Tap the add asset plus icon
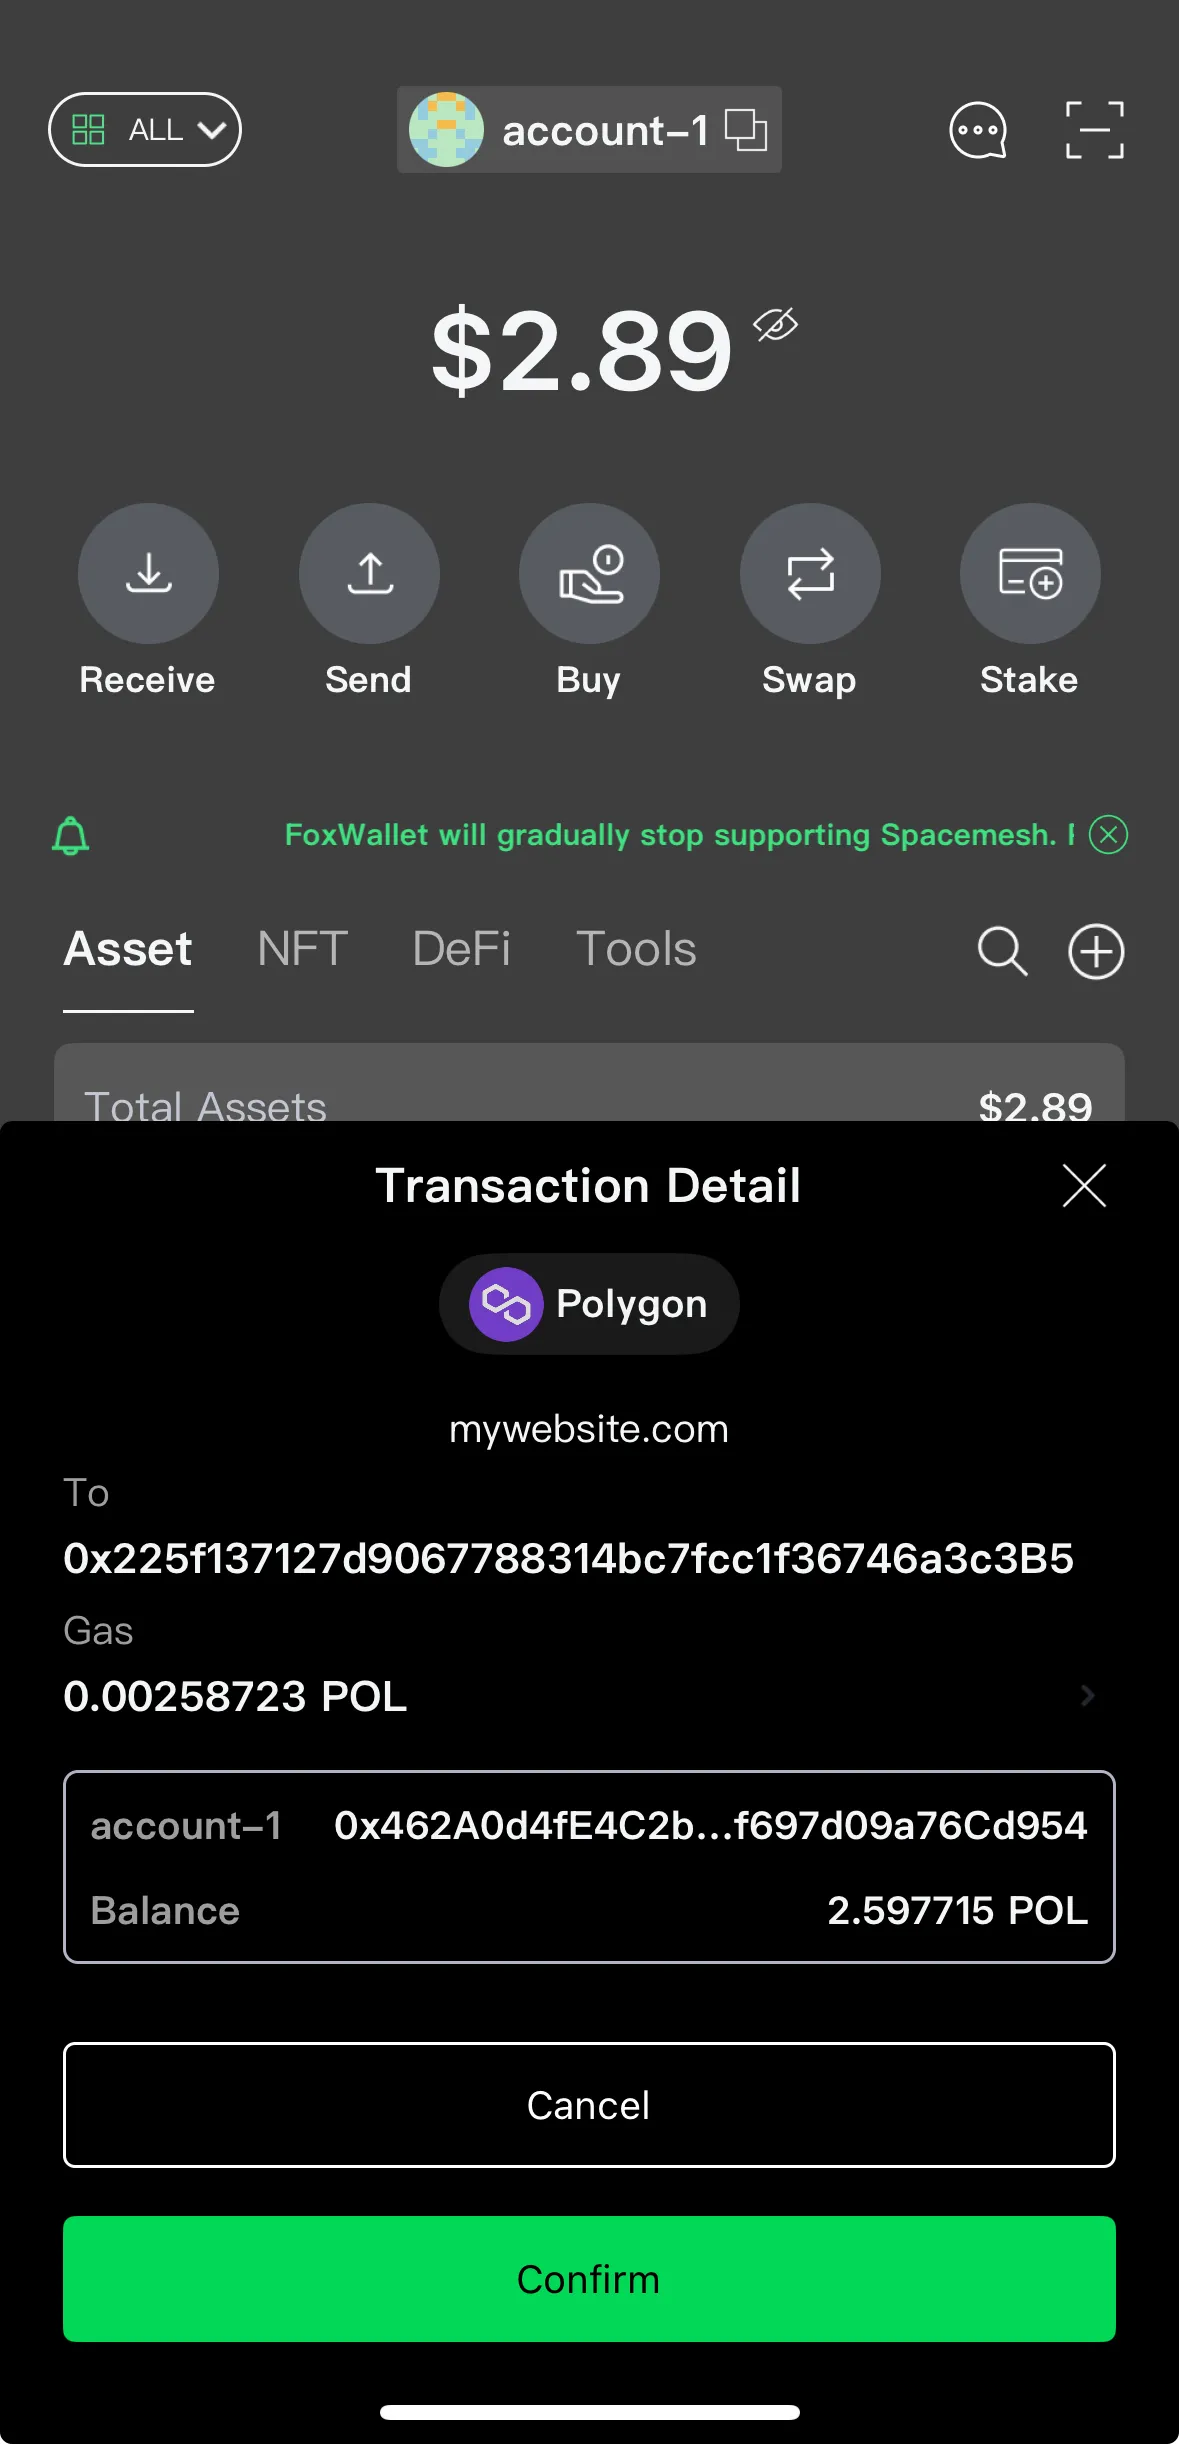 (x=1096, y=950)
